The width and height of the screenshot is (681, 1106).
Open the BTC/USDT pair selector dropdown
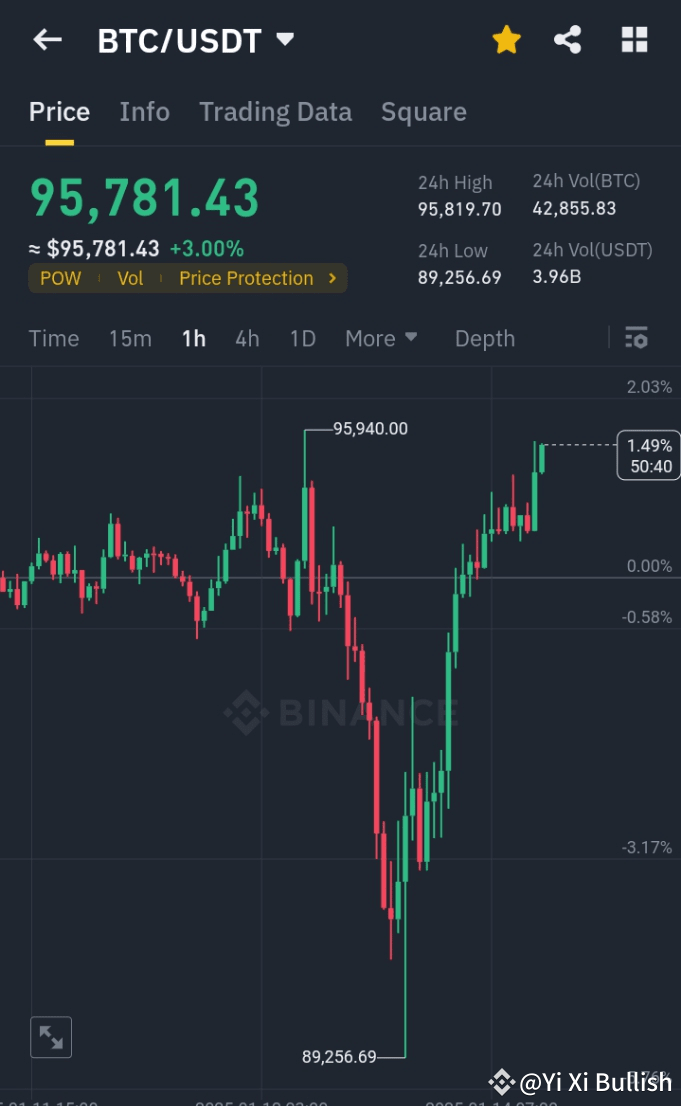(x=195, y=39)
